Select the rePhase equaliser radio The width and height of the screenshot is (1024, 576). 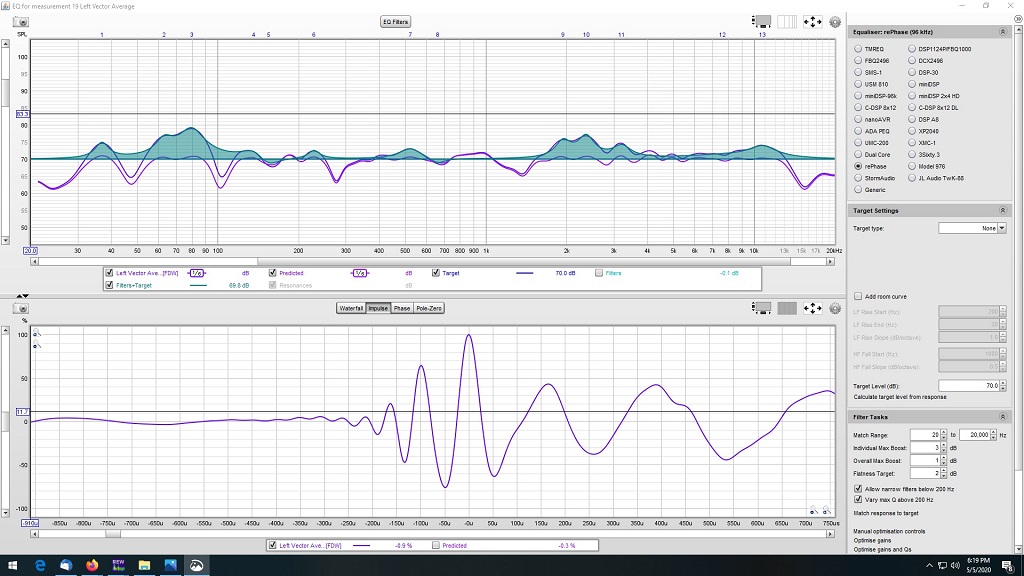pos(858,167)
